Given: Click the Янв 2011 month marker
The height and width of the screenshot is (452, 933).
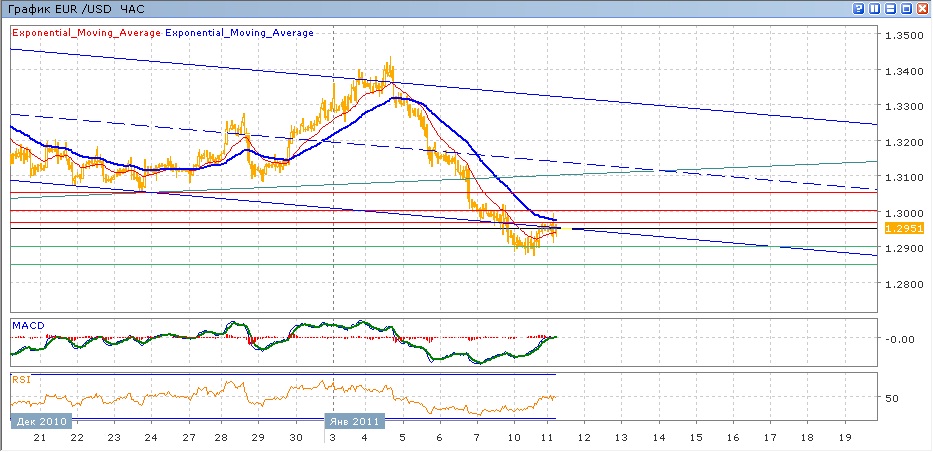Looking at the screenshot, I should click(x=356, y=422).
